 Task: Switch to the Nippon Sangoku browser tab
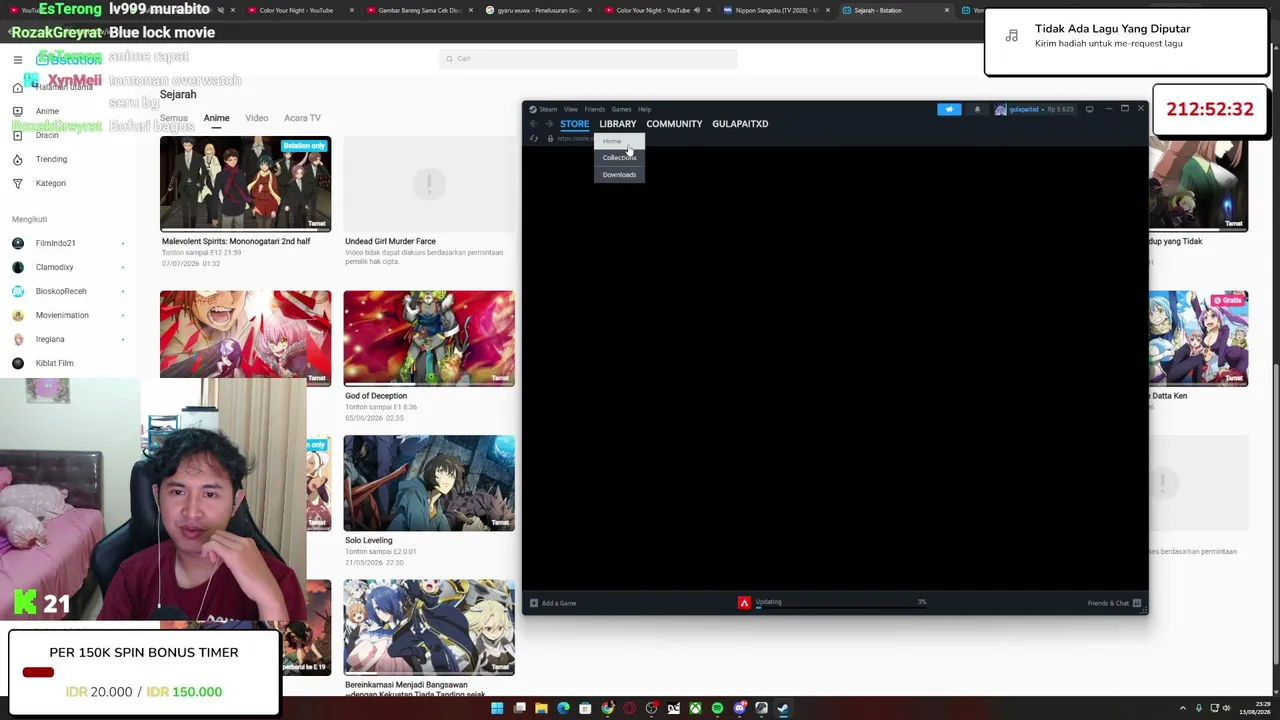[777, 10]
